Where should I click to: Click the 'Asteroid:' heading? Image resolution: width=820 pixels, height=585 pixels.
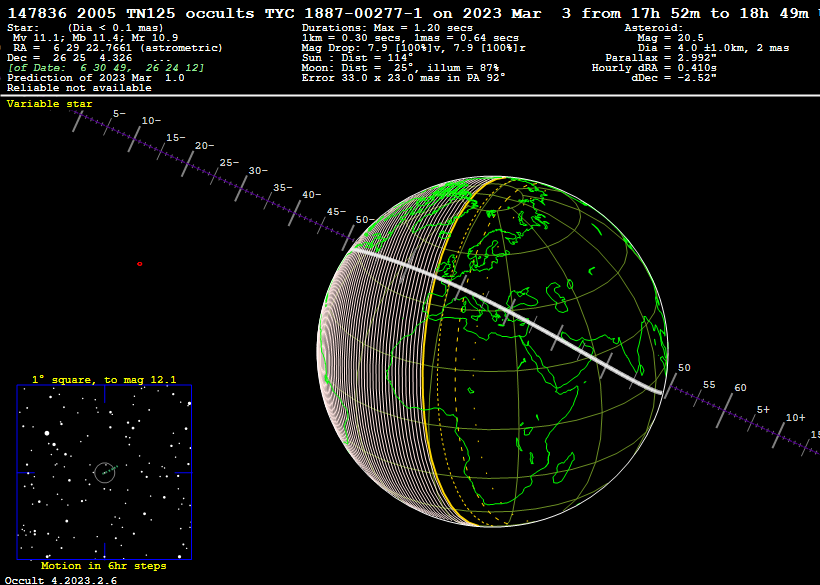pyautogui.click(x=654, y=28)
